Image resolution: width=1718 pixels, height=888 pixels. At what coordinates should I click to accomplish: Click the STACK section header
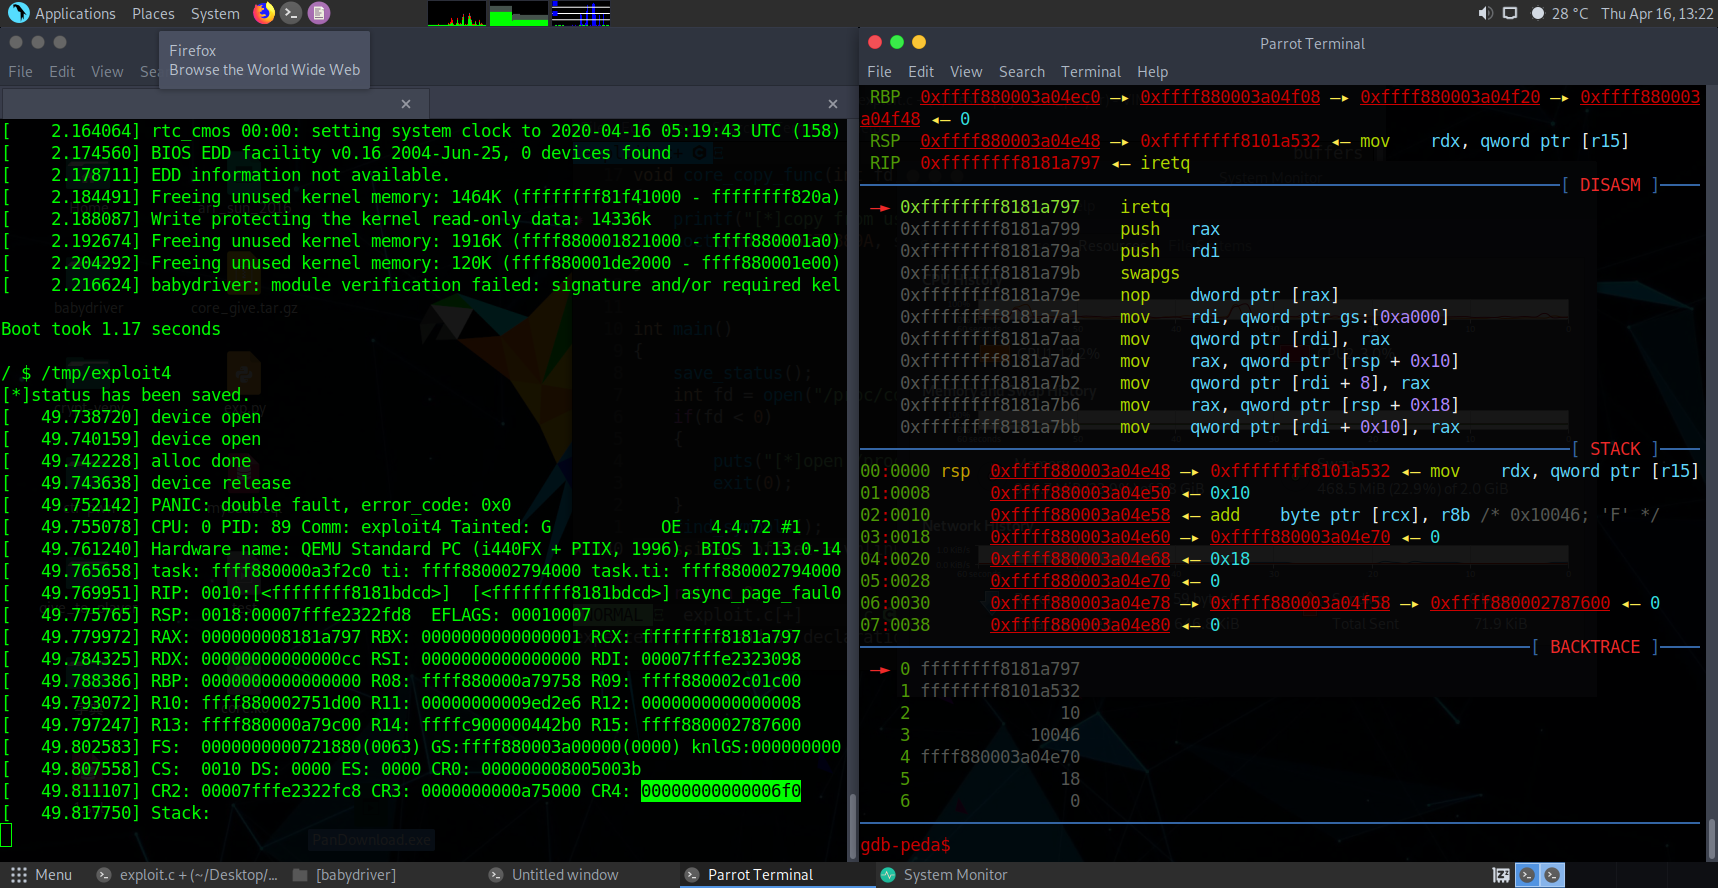pos(1615,449)
